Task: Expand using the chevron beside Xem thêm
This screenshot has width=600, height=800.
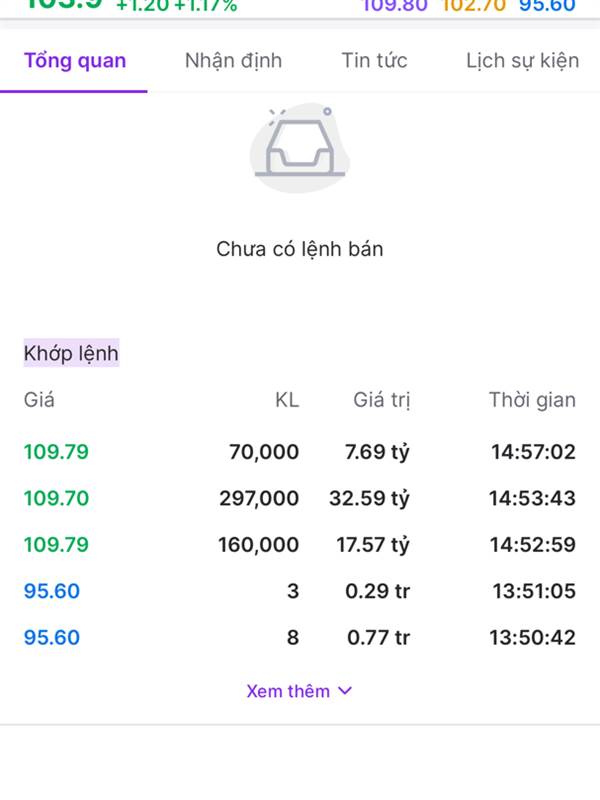Action: point(346,691)
